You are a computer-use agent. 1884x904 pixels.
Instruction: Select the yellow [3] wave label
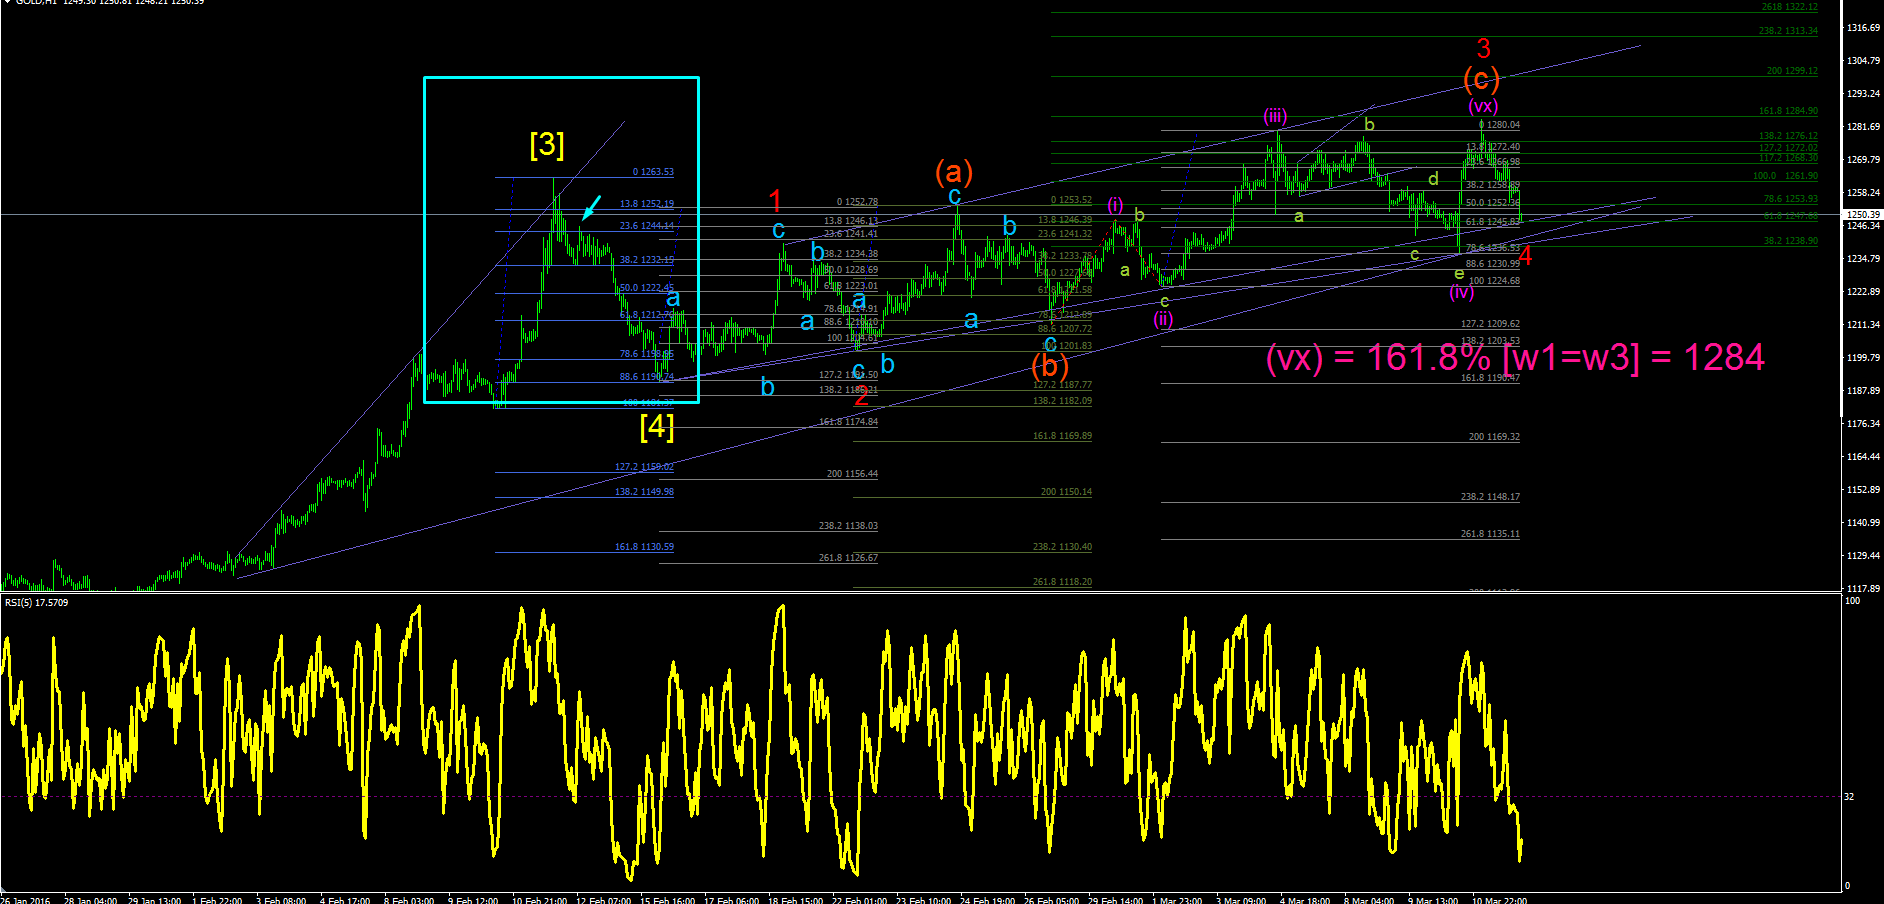point(547,145)
